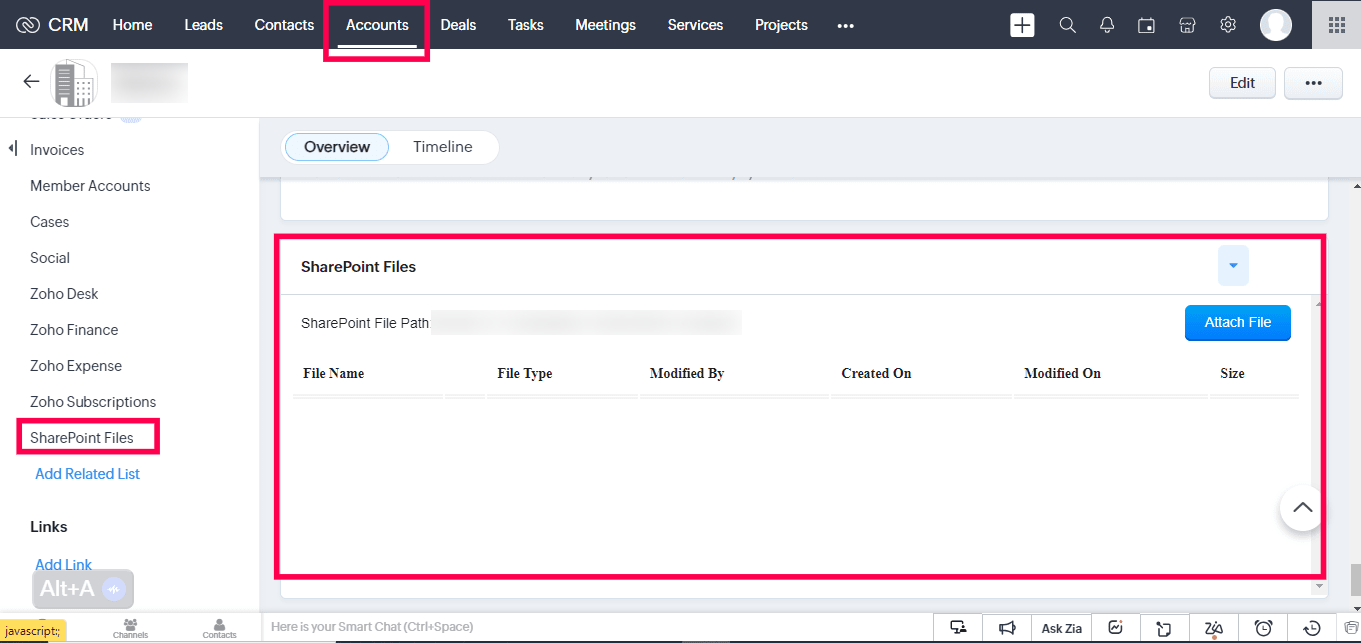Click the Edit button
1361x643 pixels.
(1242, 83)
